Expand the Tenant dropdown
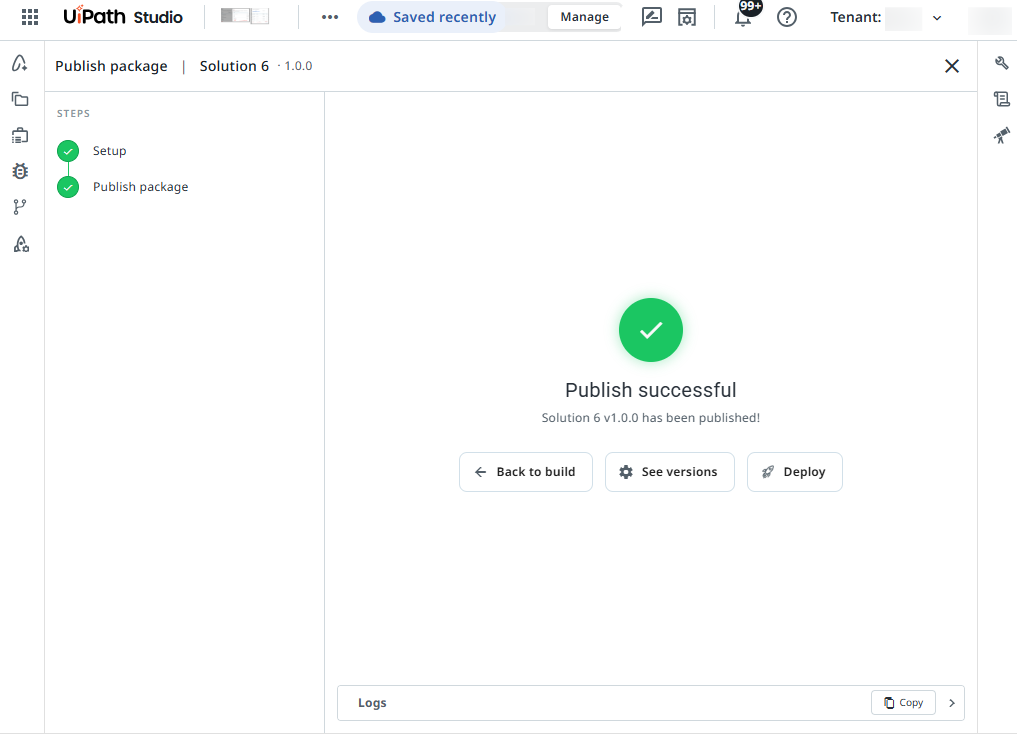 click(937, 18)
